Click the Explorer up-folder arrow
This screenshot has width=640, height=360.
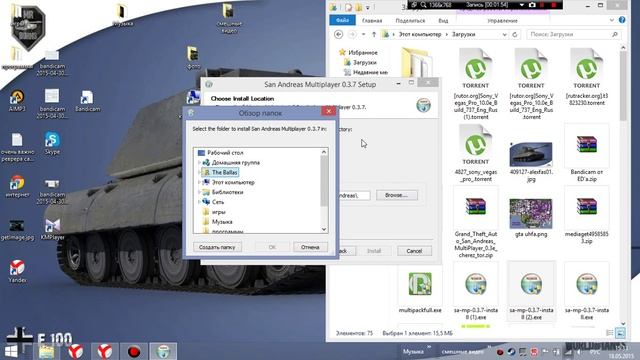point(374,34)
